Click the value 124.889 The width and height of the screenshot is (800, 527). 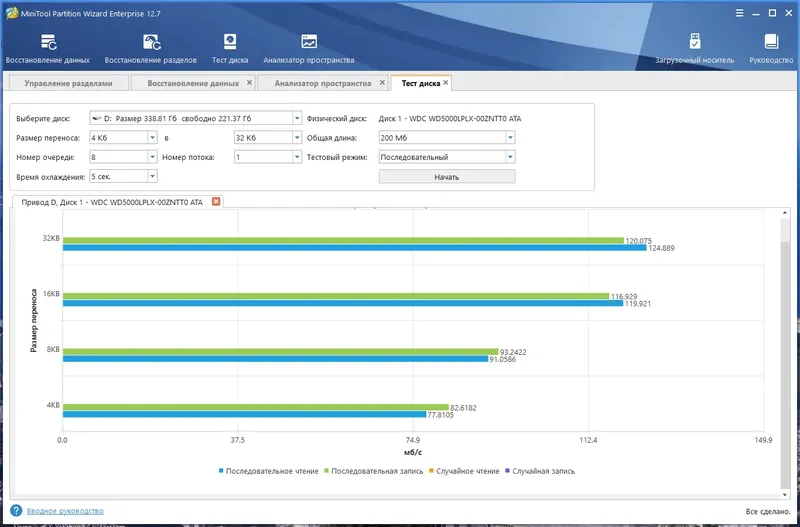click(662, 249)
